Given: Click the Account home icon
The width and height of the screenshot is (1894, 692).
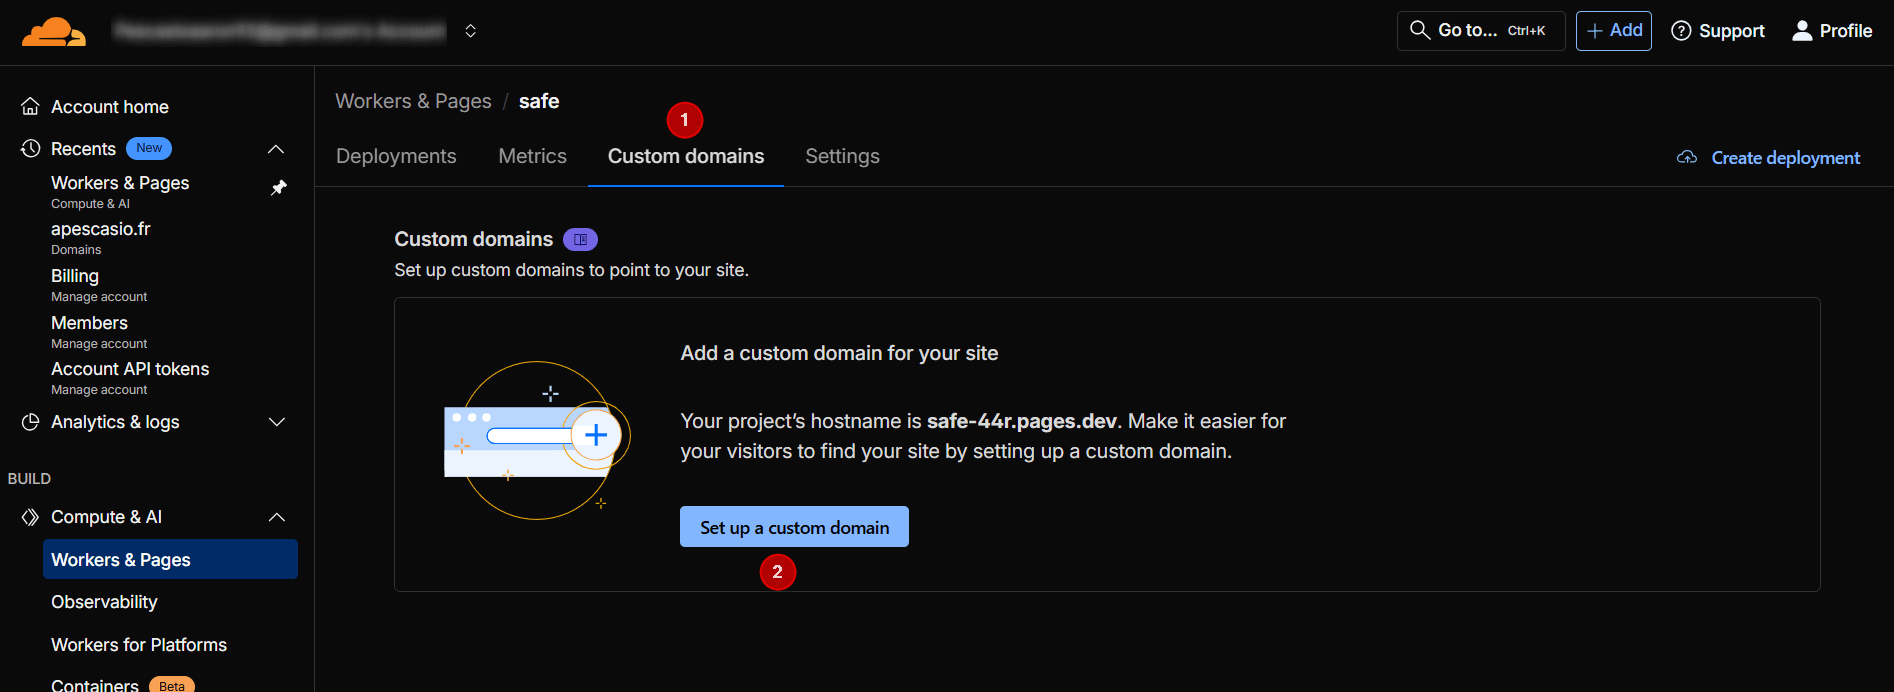Looking at the screenshot, I should click(31, 107).
